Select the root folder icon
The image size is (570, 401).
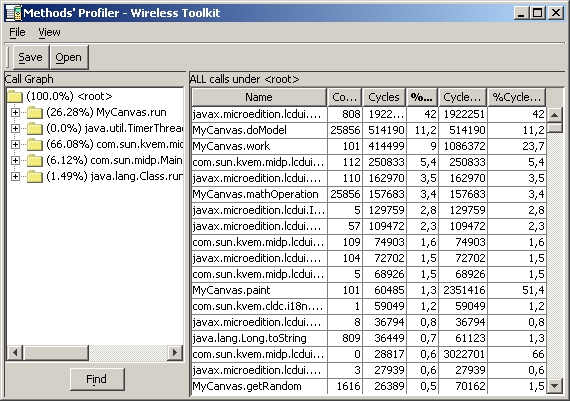click(x=15, y=96)
